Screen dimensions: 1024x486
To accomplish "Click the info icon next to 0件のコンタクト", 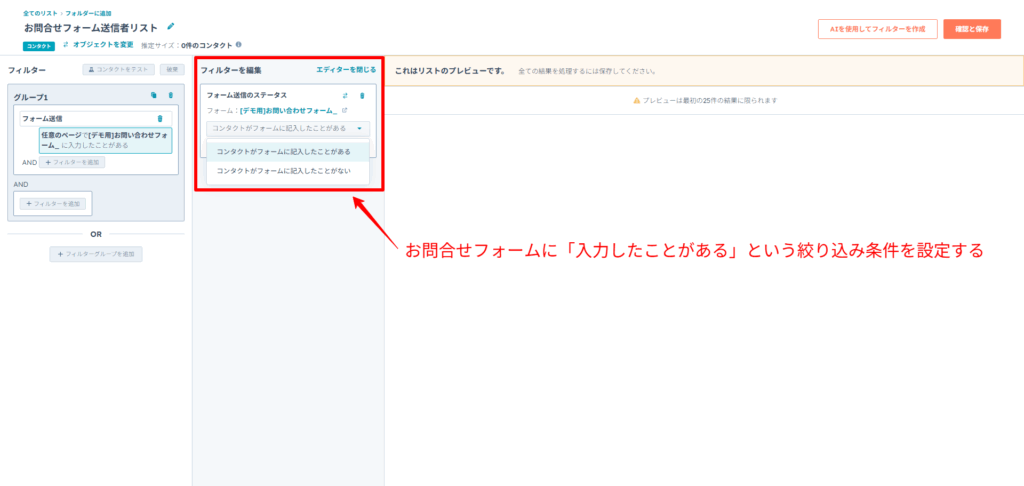I will pyautogui.click(x=238, y=45).
